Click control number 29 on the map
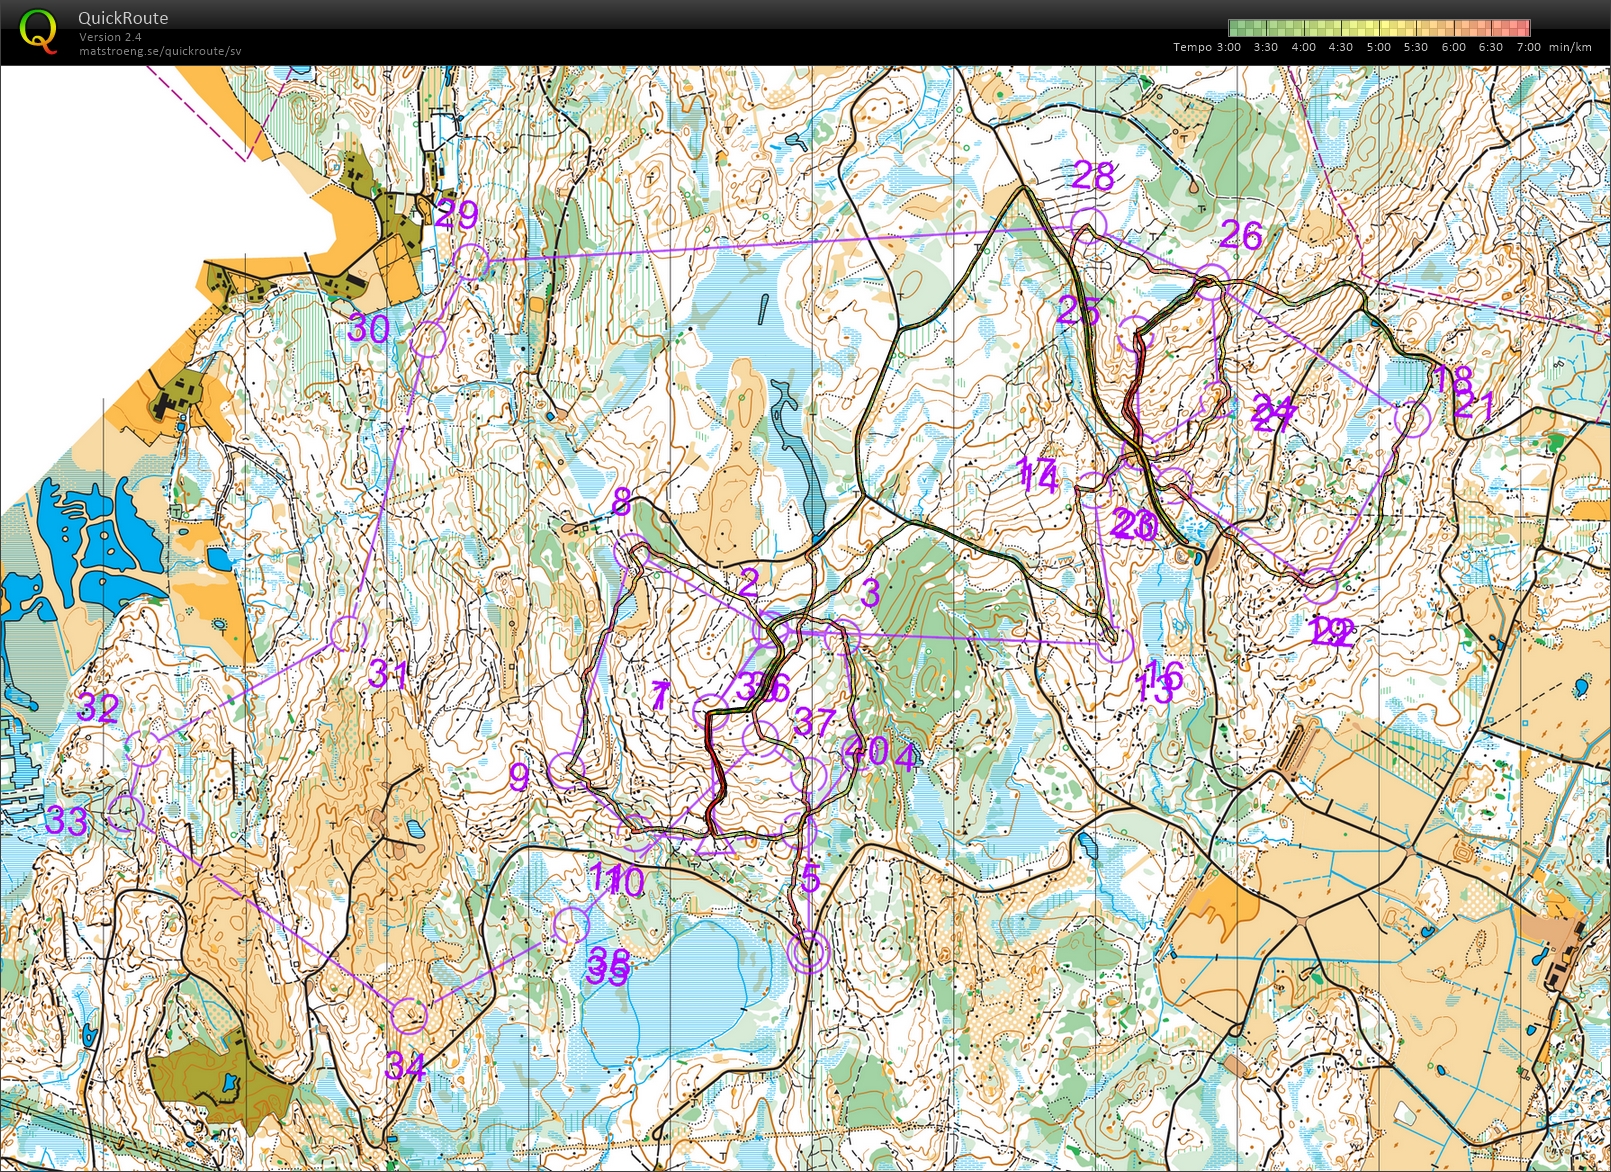1611x1172 pixels. click(x=457, y=214)
